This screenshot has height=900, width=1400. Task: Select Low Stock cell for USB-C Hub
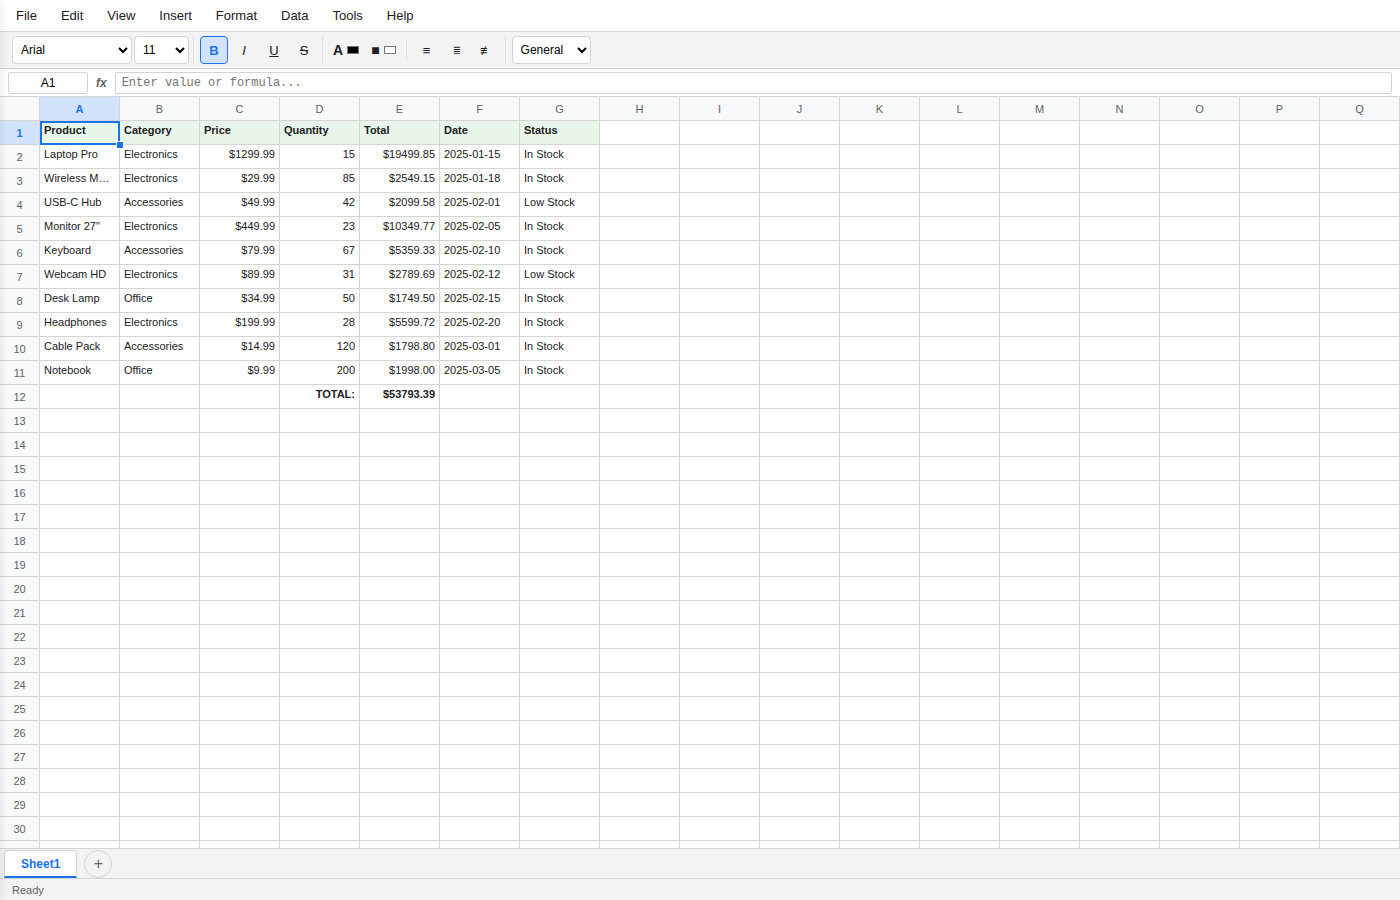tap(560, 205)
